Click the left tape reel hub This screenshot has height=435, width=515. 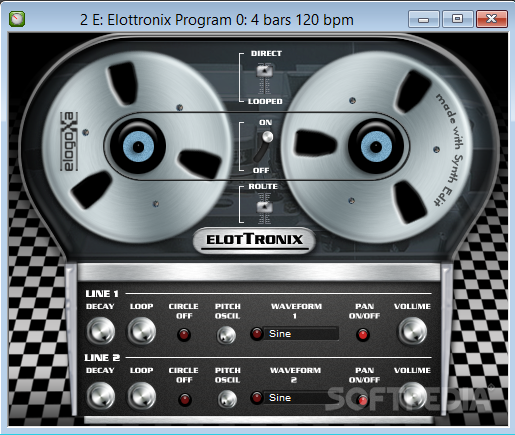(138, 146)
